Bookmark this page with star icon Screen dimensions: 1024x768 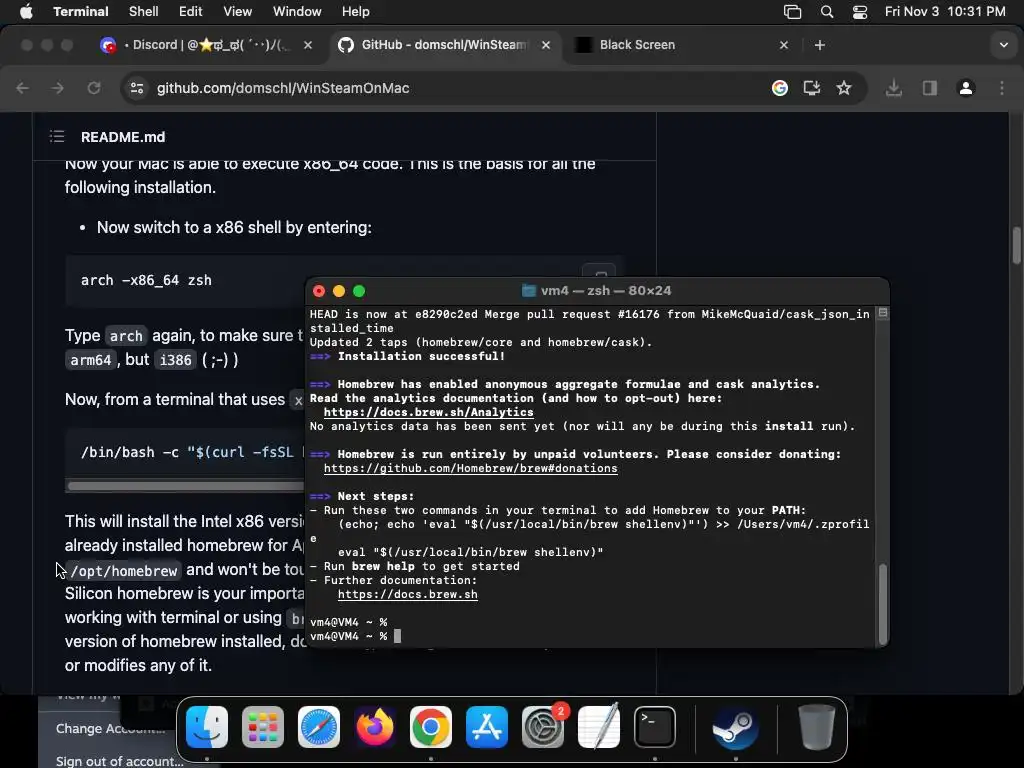(x=844, y=88)
